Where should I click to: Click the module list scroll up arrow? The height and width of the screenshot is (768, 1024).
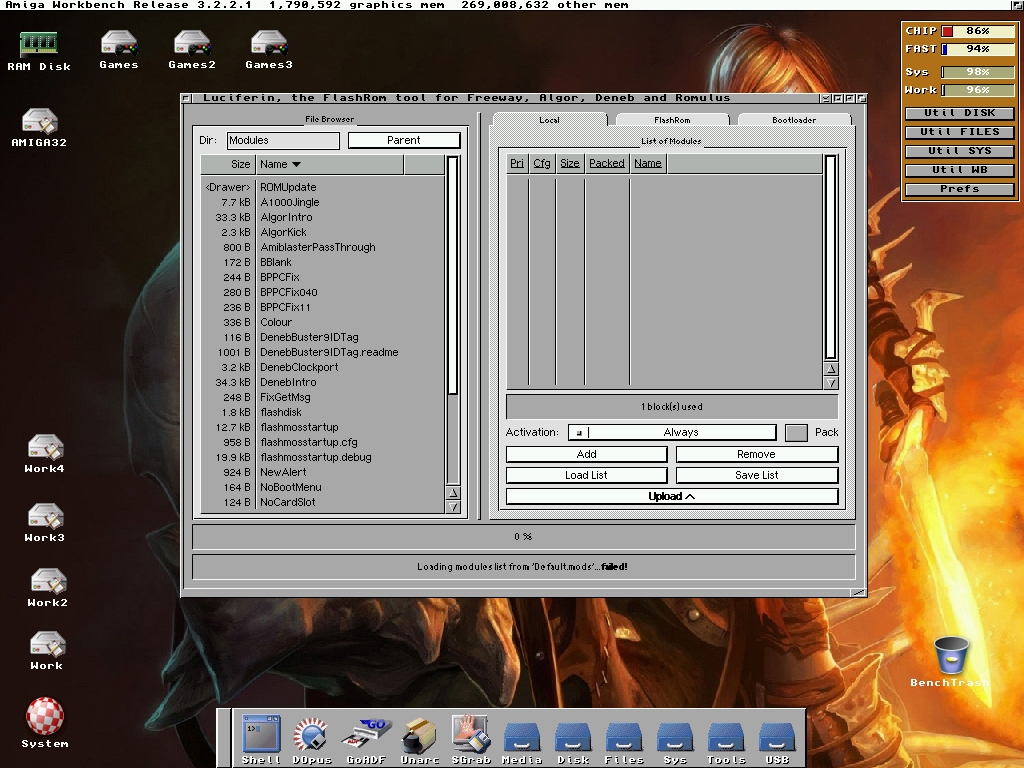point(831,369)
